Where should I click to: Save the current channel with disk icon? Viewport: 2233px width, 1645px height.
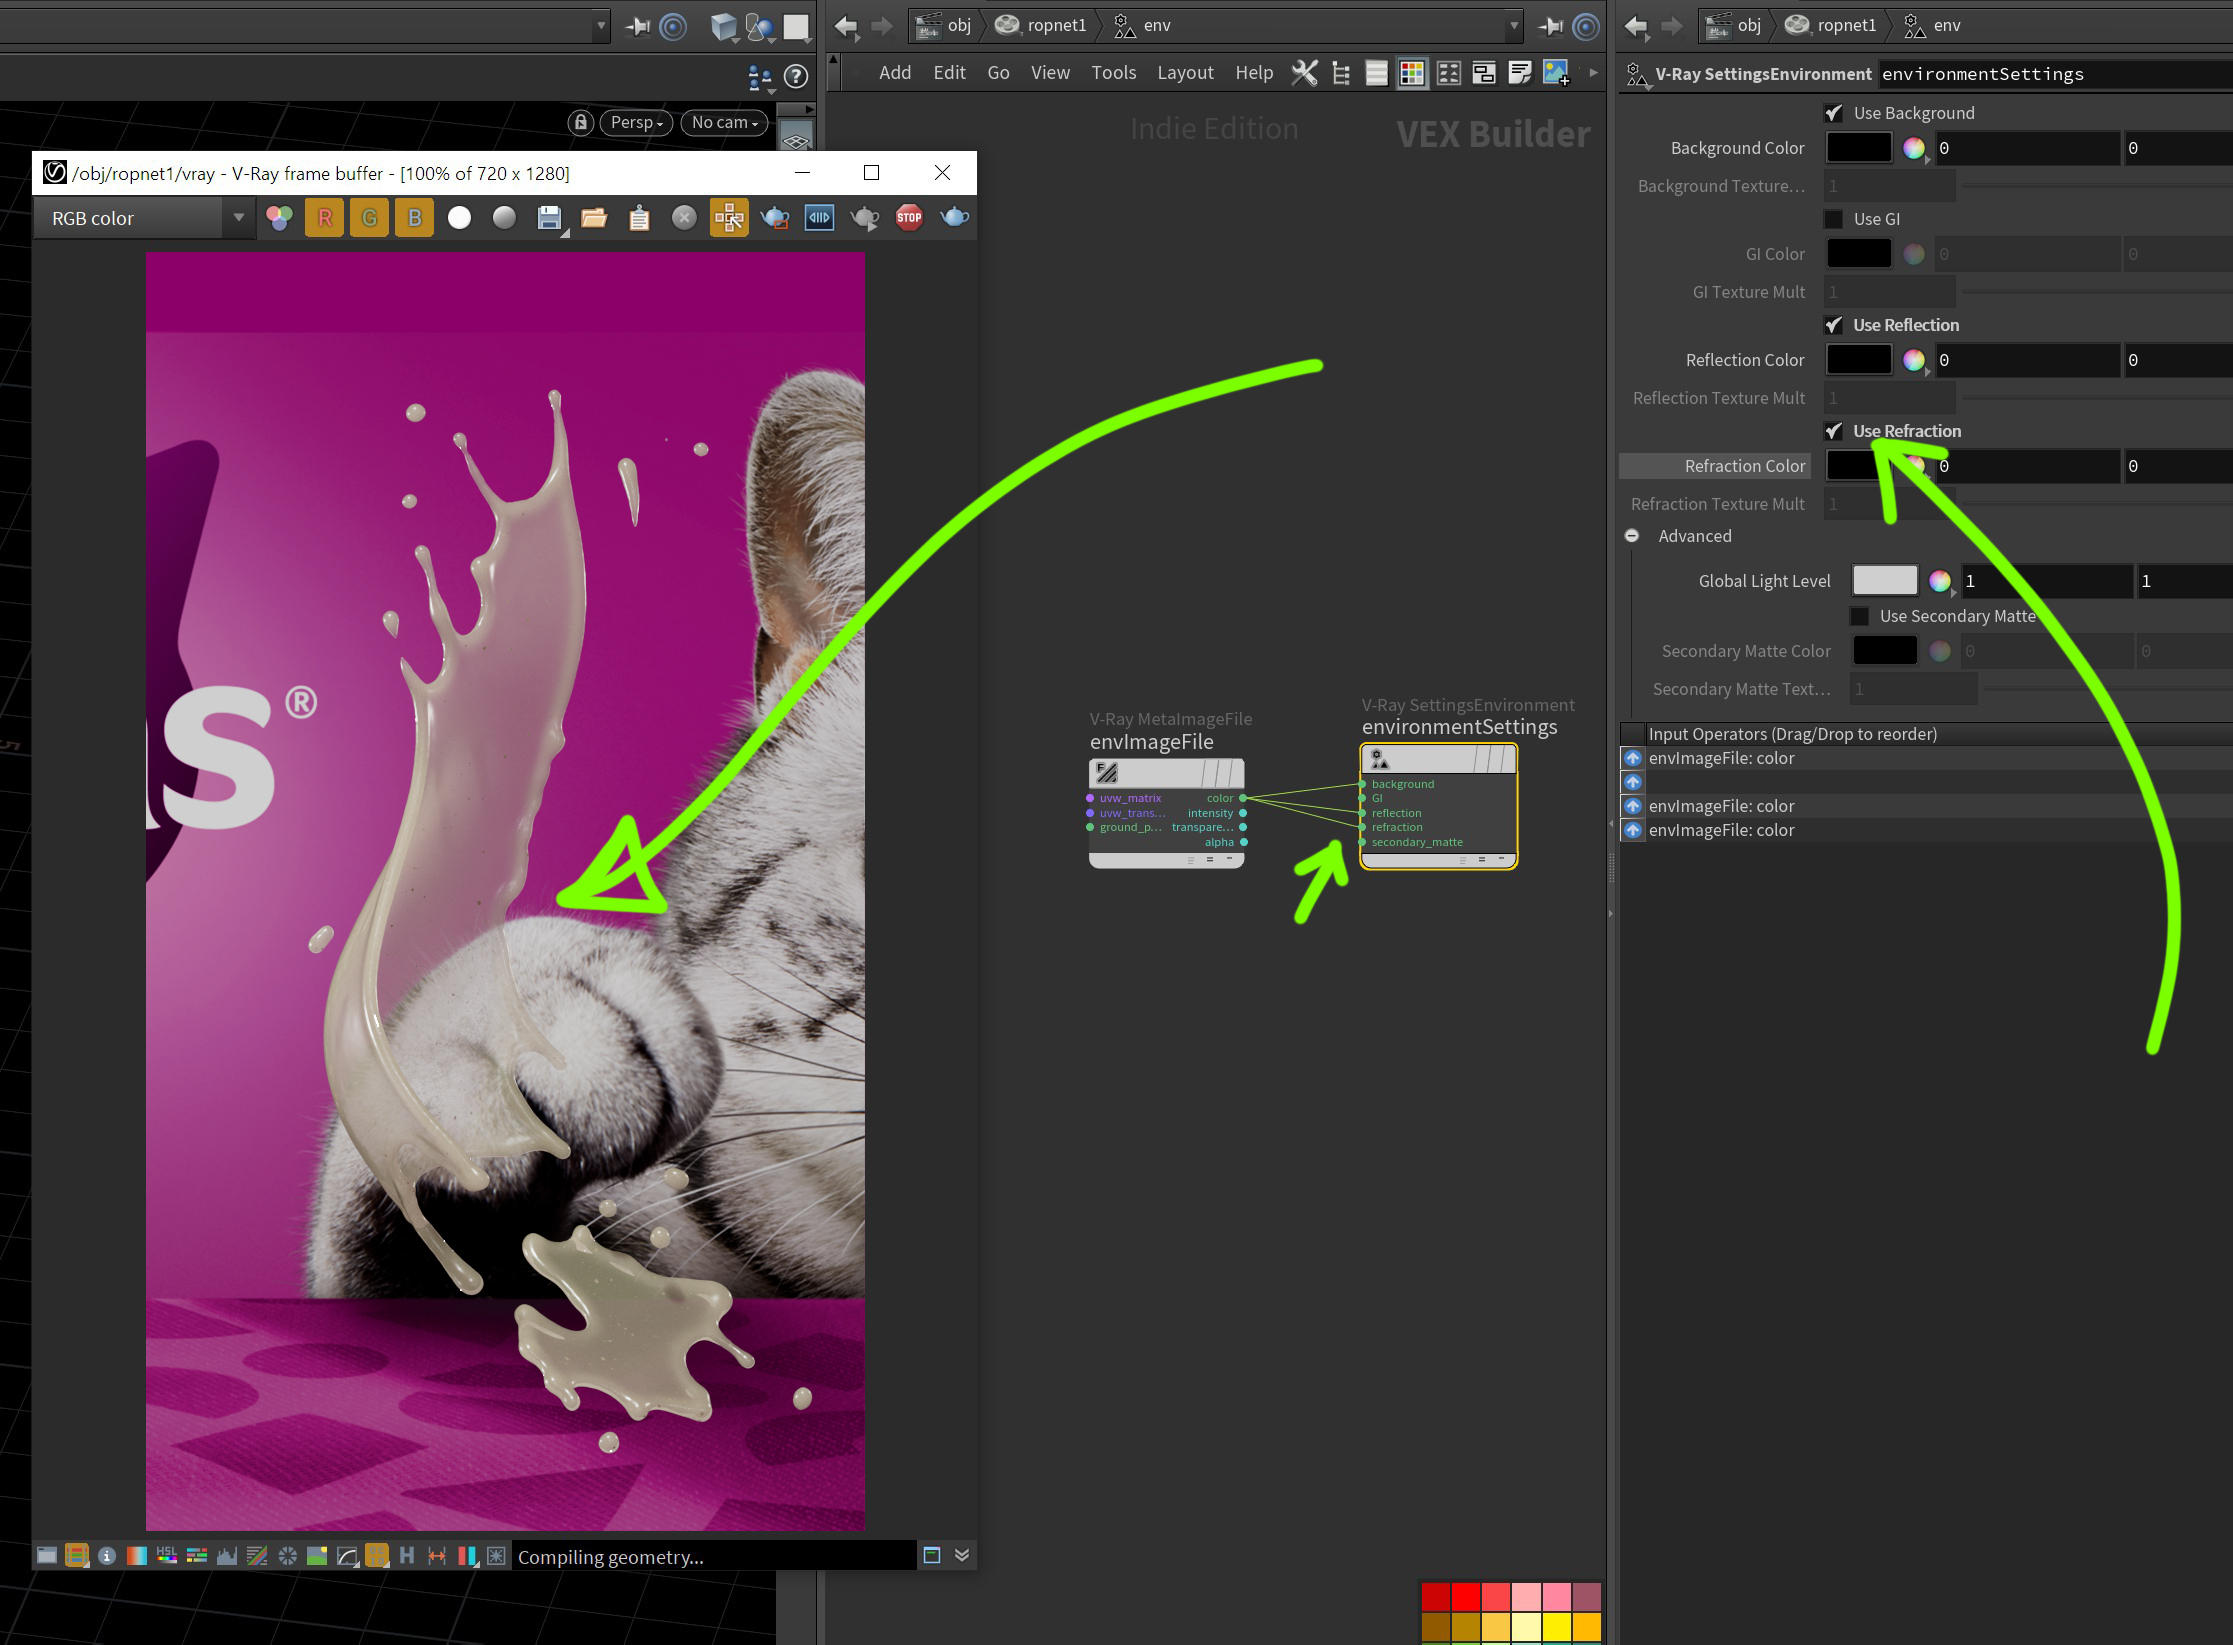tap(549, 218)
